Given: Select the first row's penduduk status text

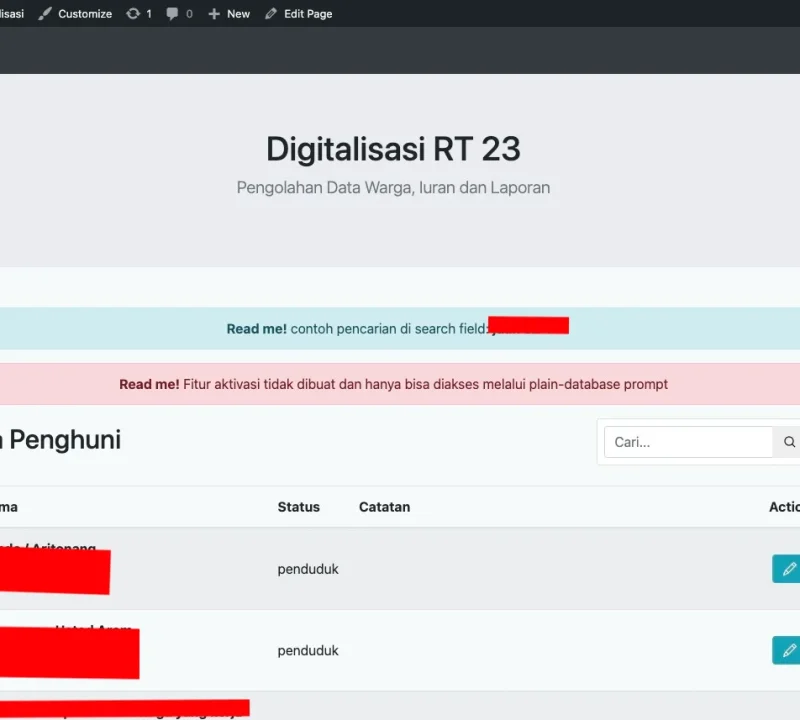Looking at the screenshot, I should coord(308,569).
